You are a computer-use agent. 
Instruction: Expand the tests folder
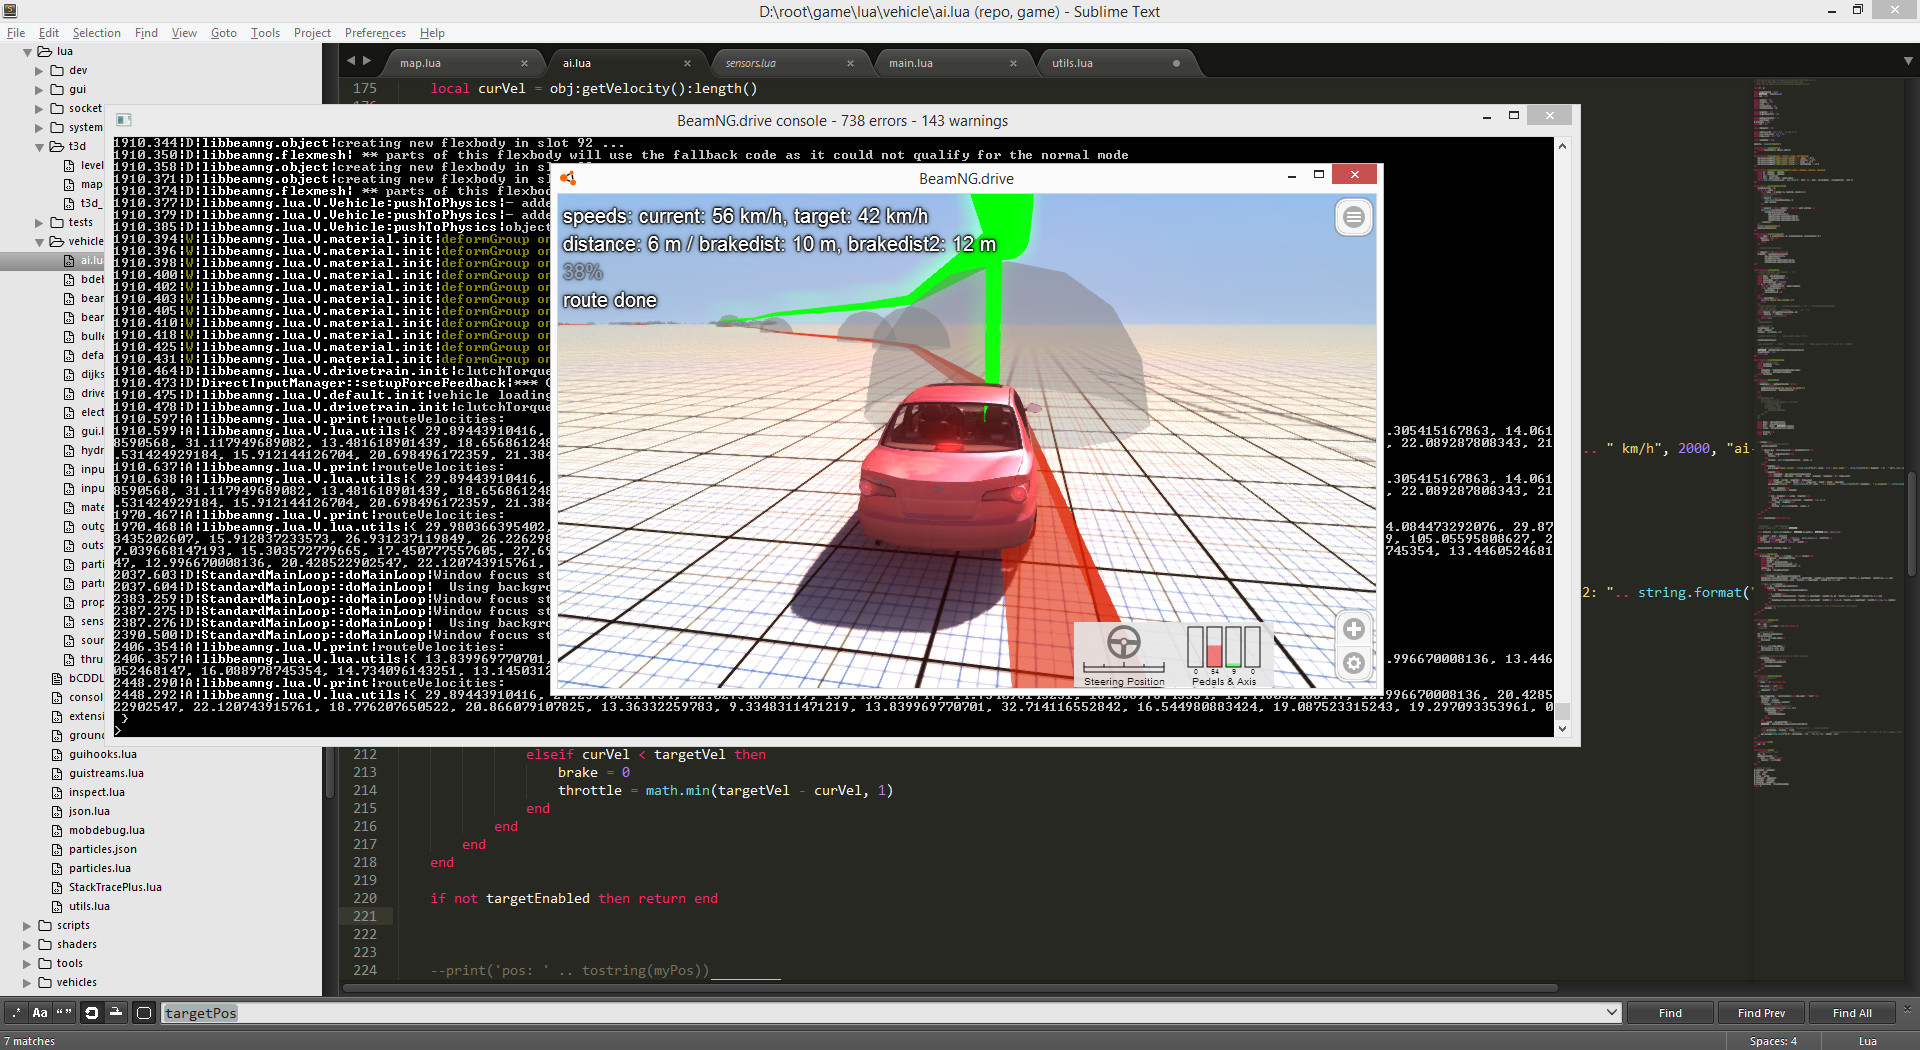click(x=39, y=223)
